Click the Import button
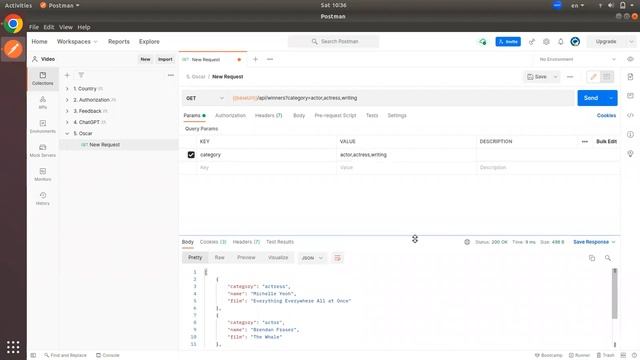The image size is (640, 360). (165, 59)
